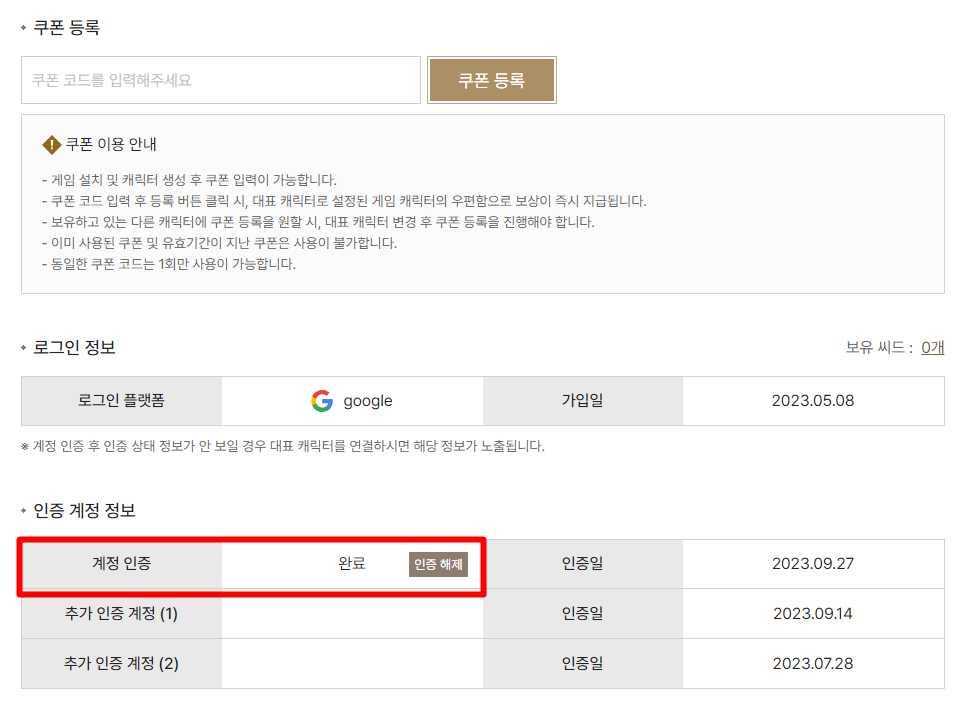Select the date 2023.09.27

813,564
